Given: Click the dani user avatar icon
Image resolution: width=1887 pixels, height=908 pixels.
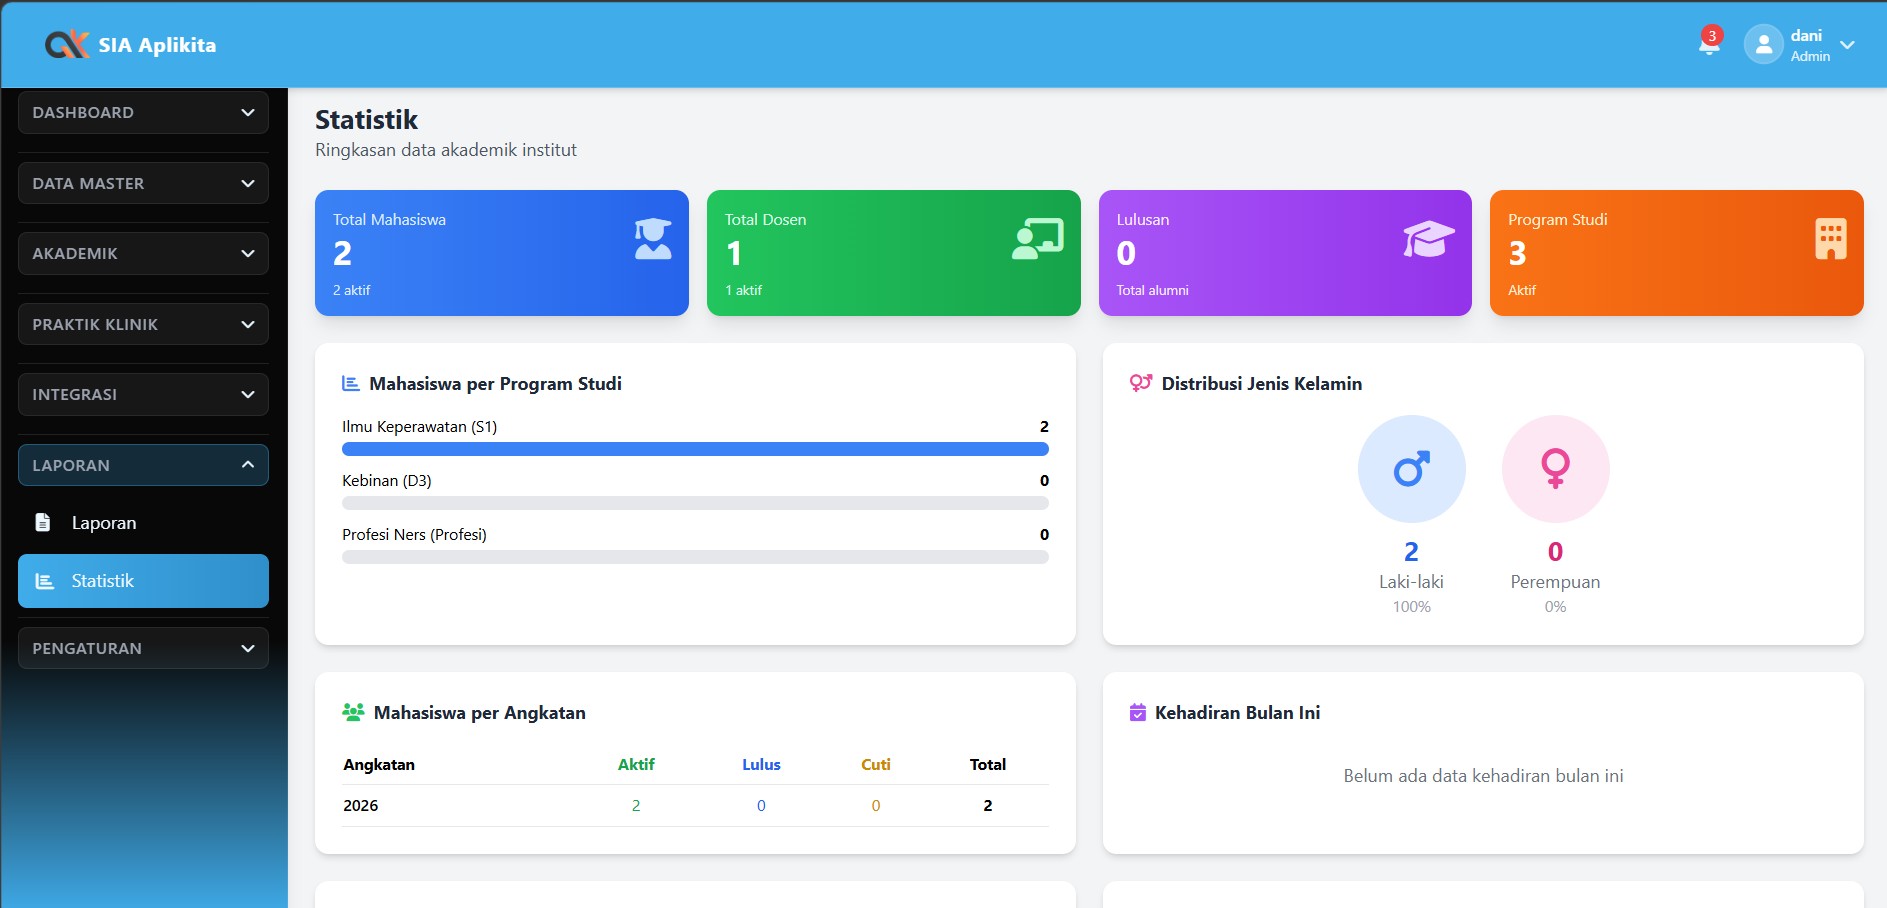Looking at the screenshot, I should (1763, 44).
